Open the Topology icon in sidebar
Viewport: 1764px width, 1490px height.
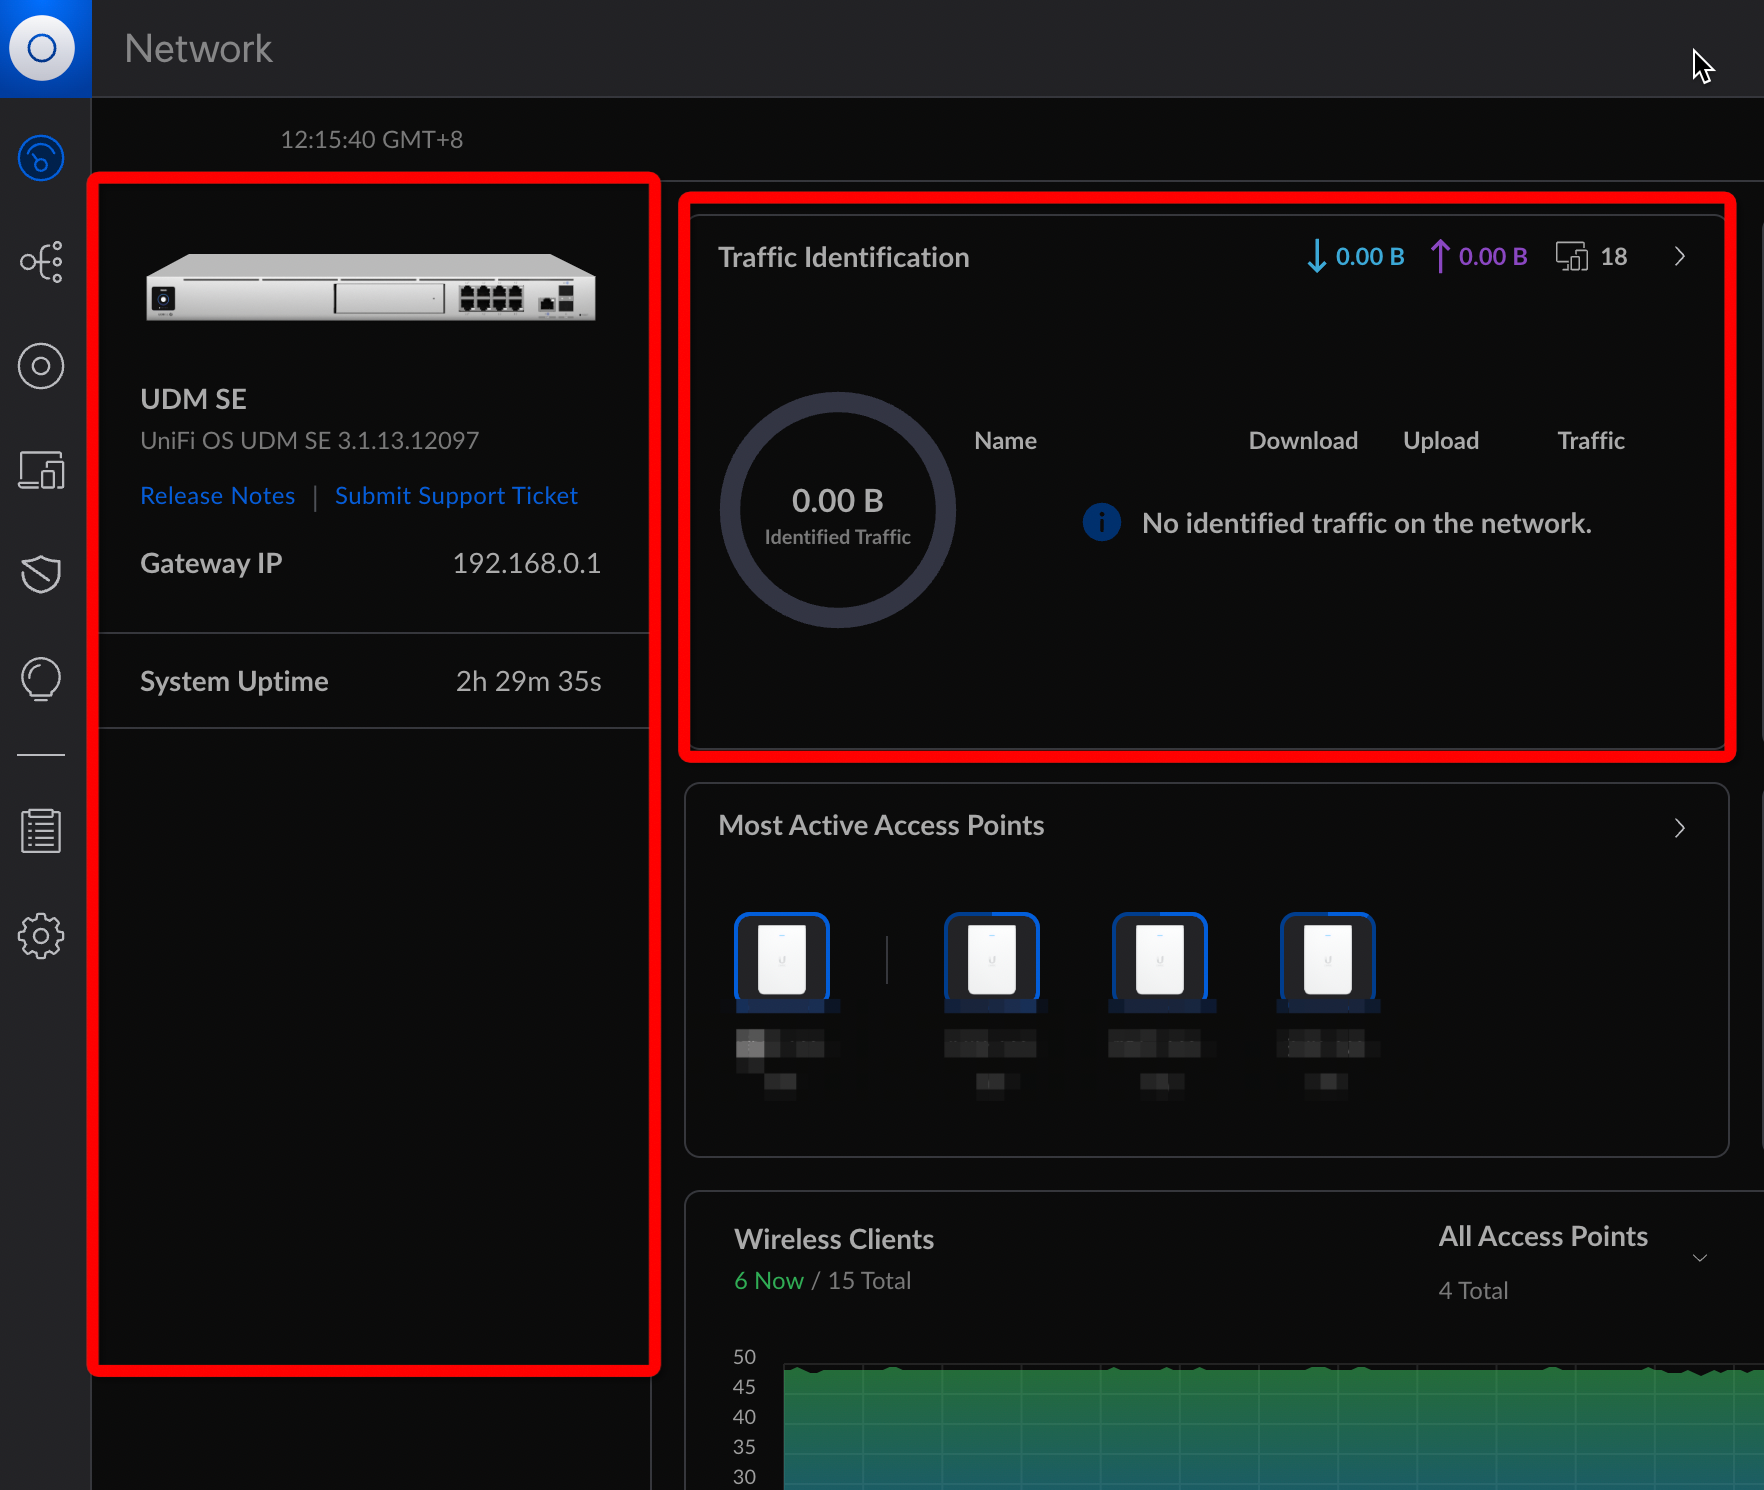41,262
